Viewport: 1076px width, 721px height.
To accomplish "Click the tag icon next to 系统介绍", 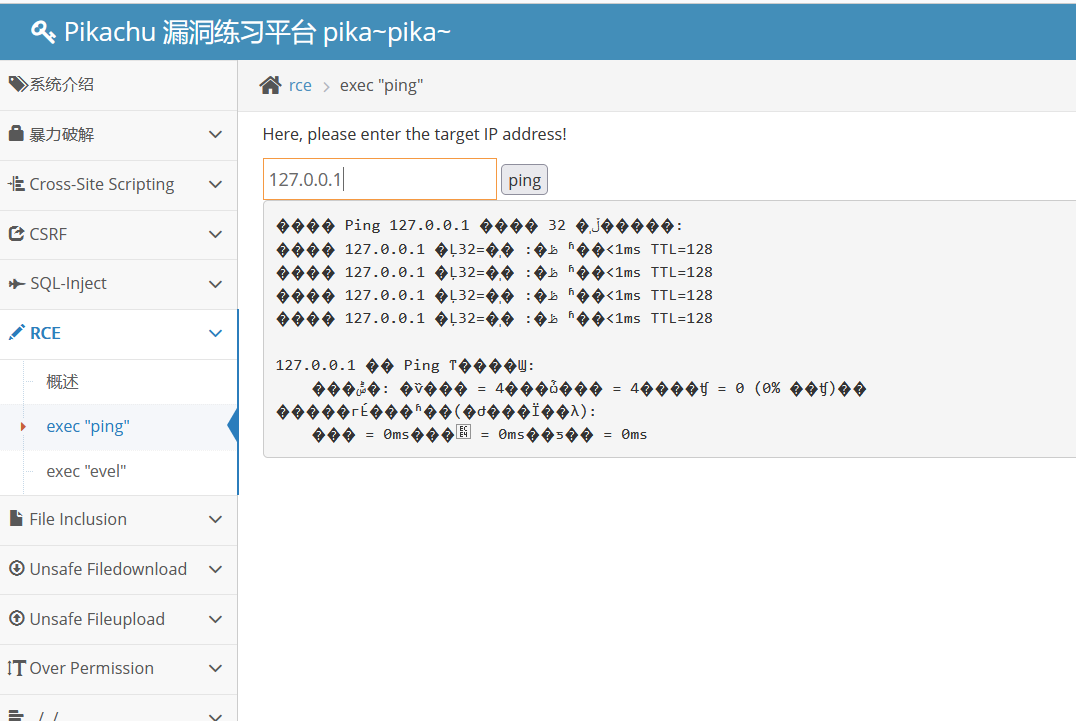I will tap(18, 84).
